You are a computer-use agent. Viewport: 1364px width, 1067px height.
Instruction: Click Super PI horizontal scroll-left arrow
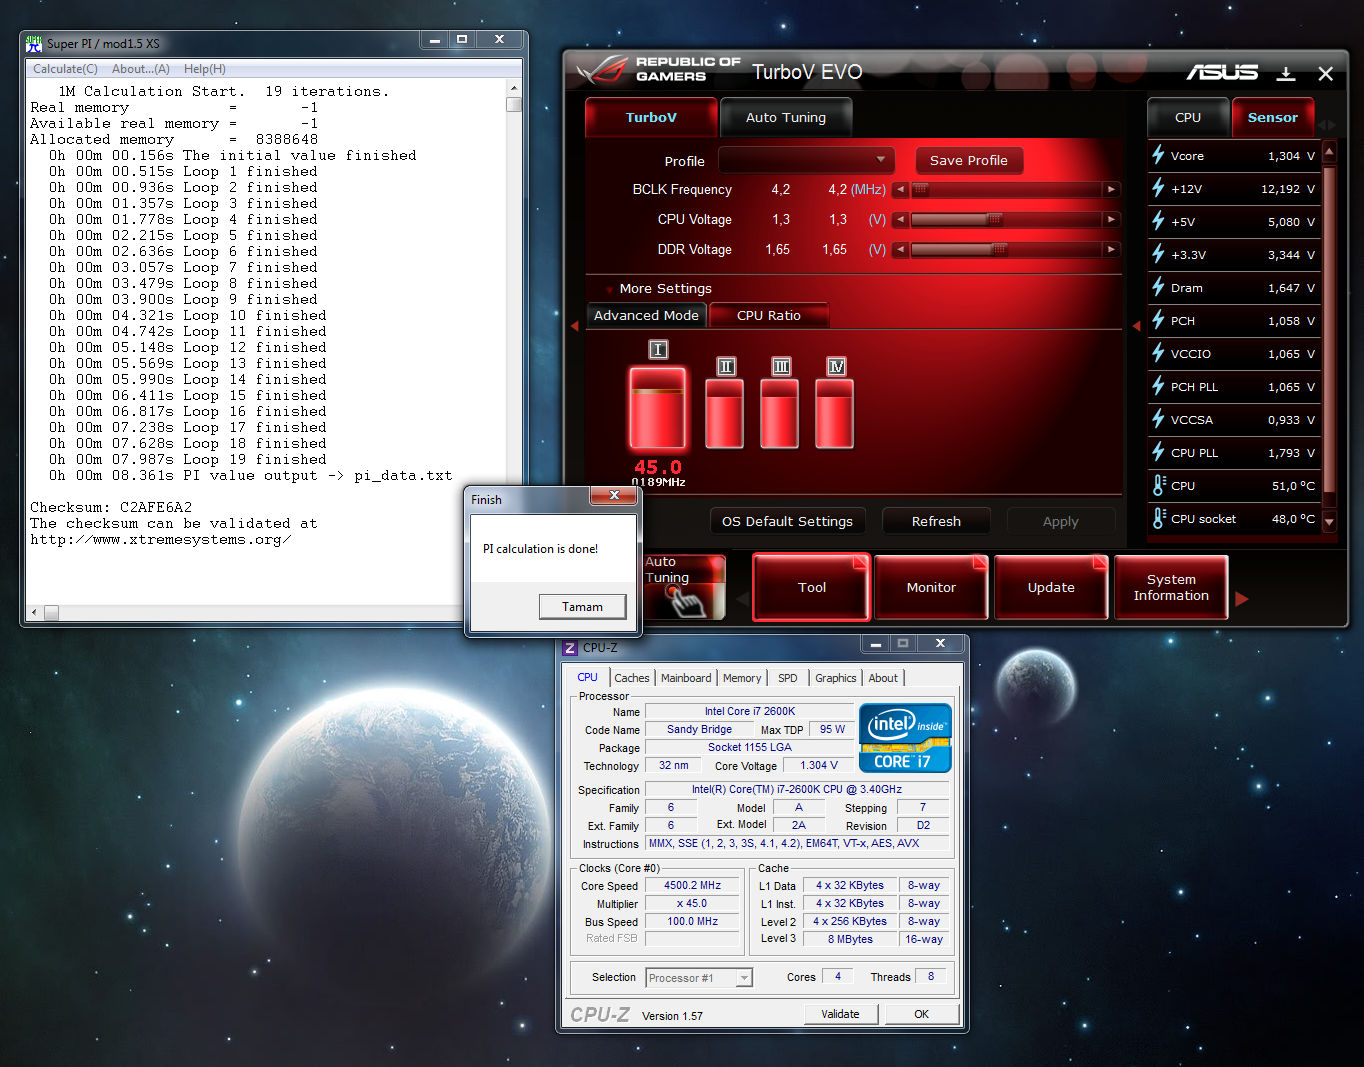tap(34, 612)
